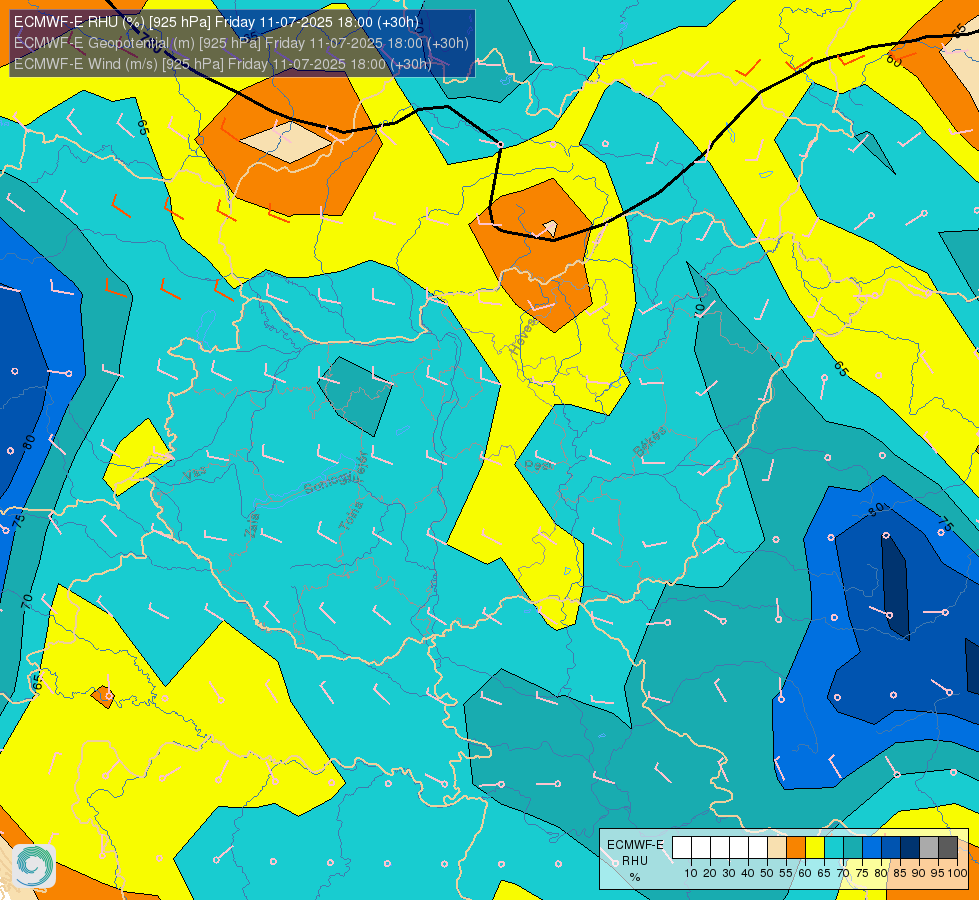Click the 'ECMWF-E Geopotential (m)' title line

[241, 43]
